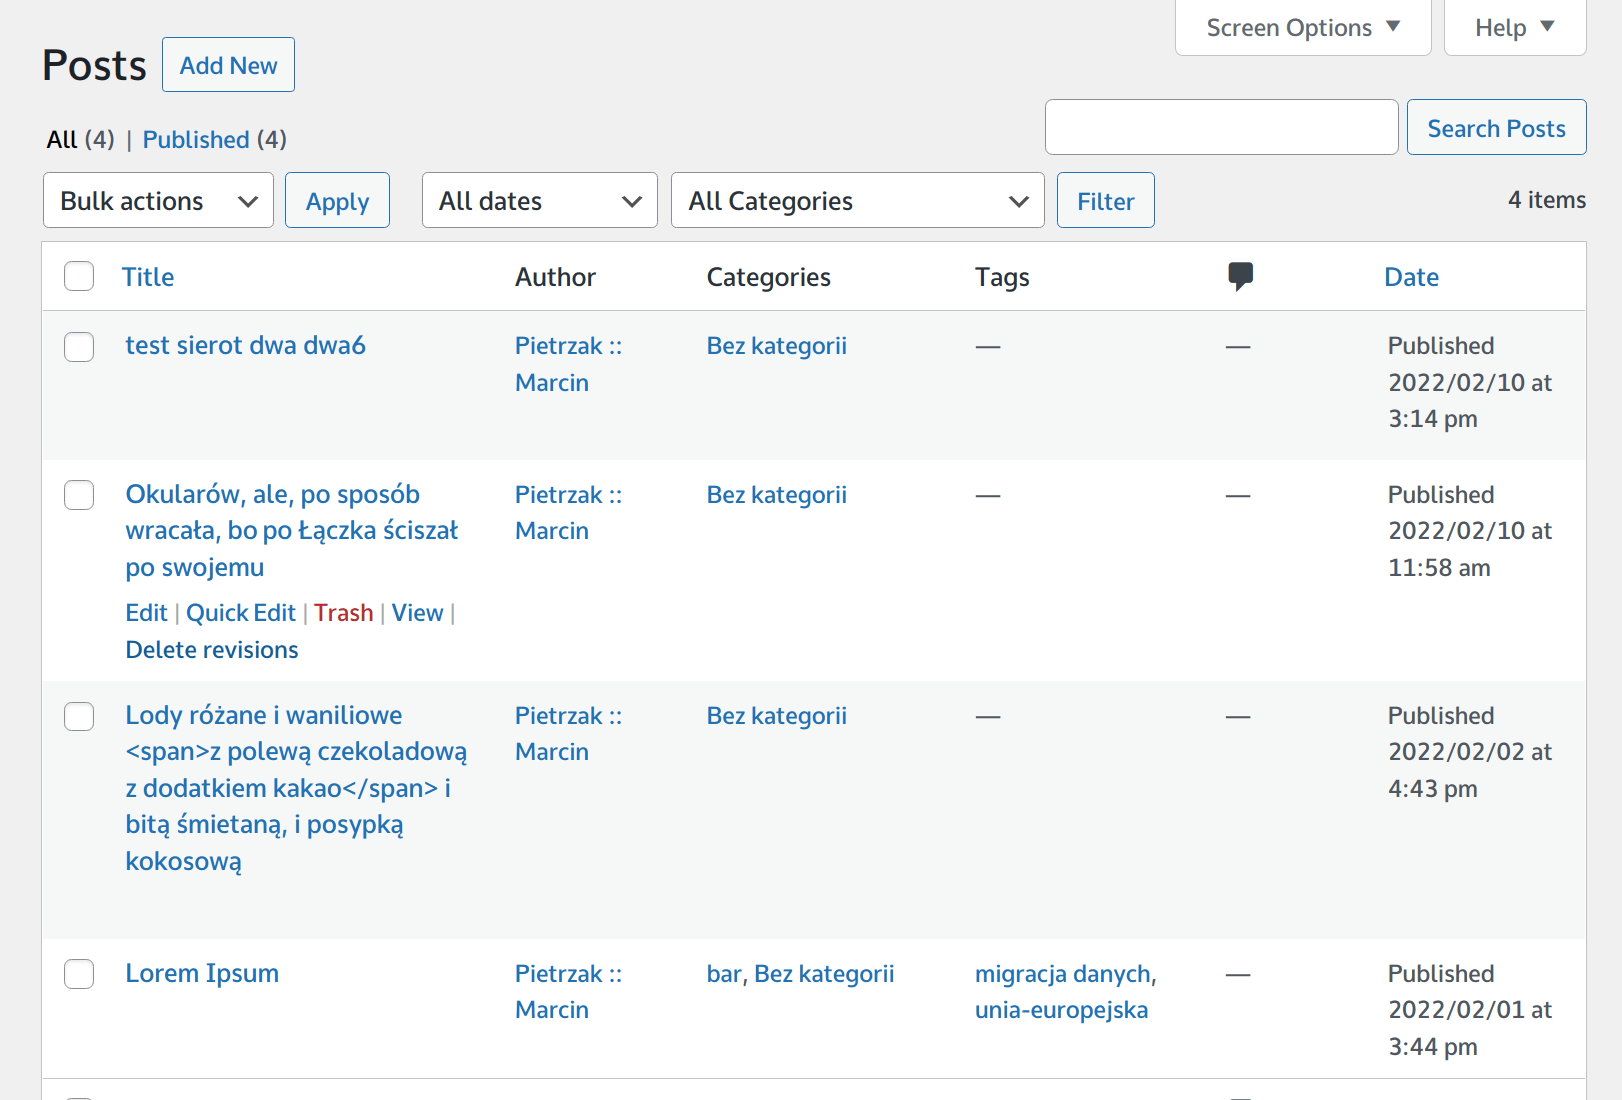Filter by 'Bez kategorii' in first row
The width and height of the screenshot is (1622, 1100).
click(776, 346)
